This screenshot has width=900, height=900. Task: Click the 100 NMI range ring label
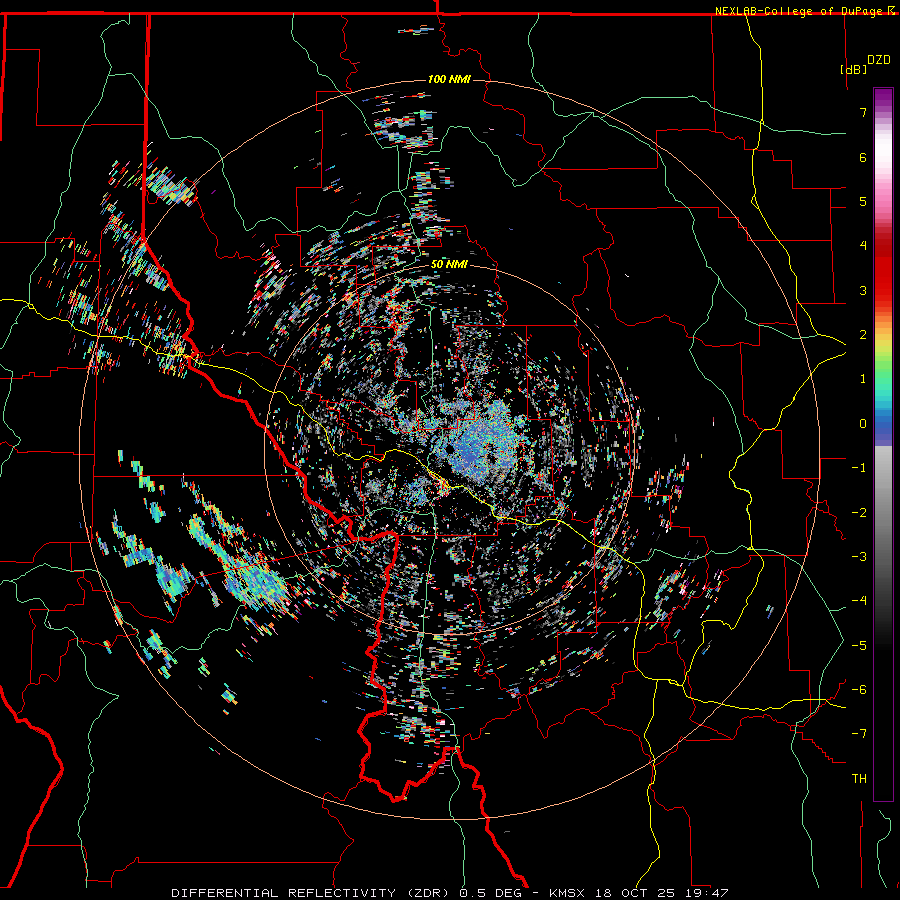pyautogui.click(x=449, y=79)
